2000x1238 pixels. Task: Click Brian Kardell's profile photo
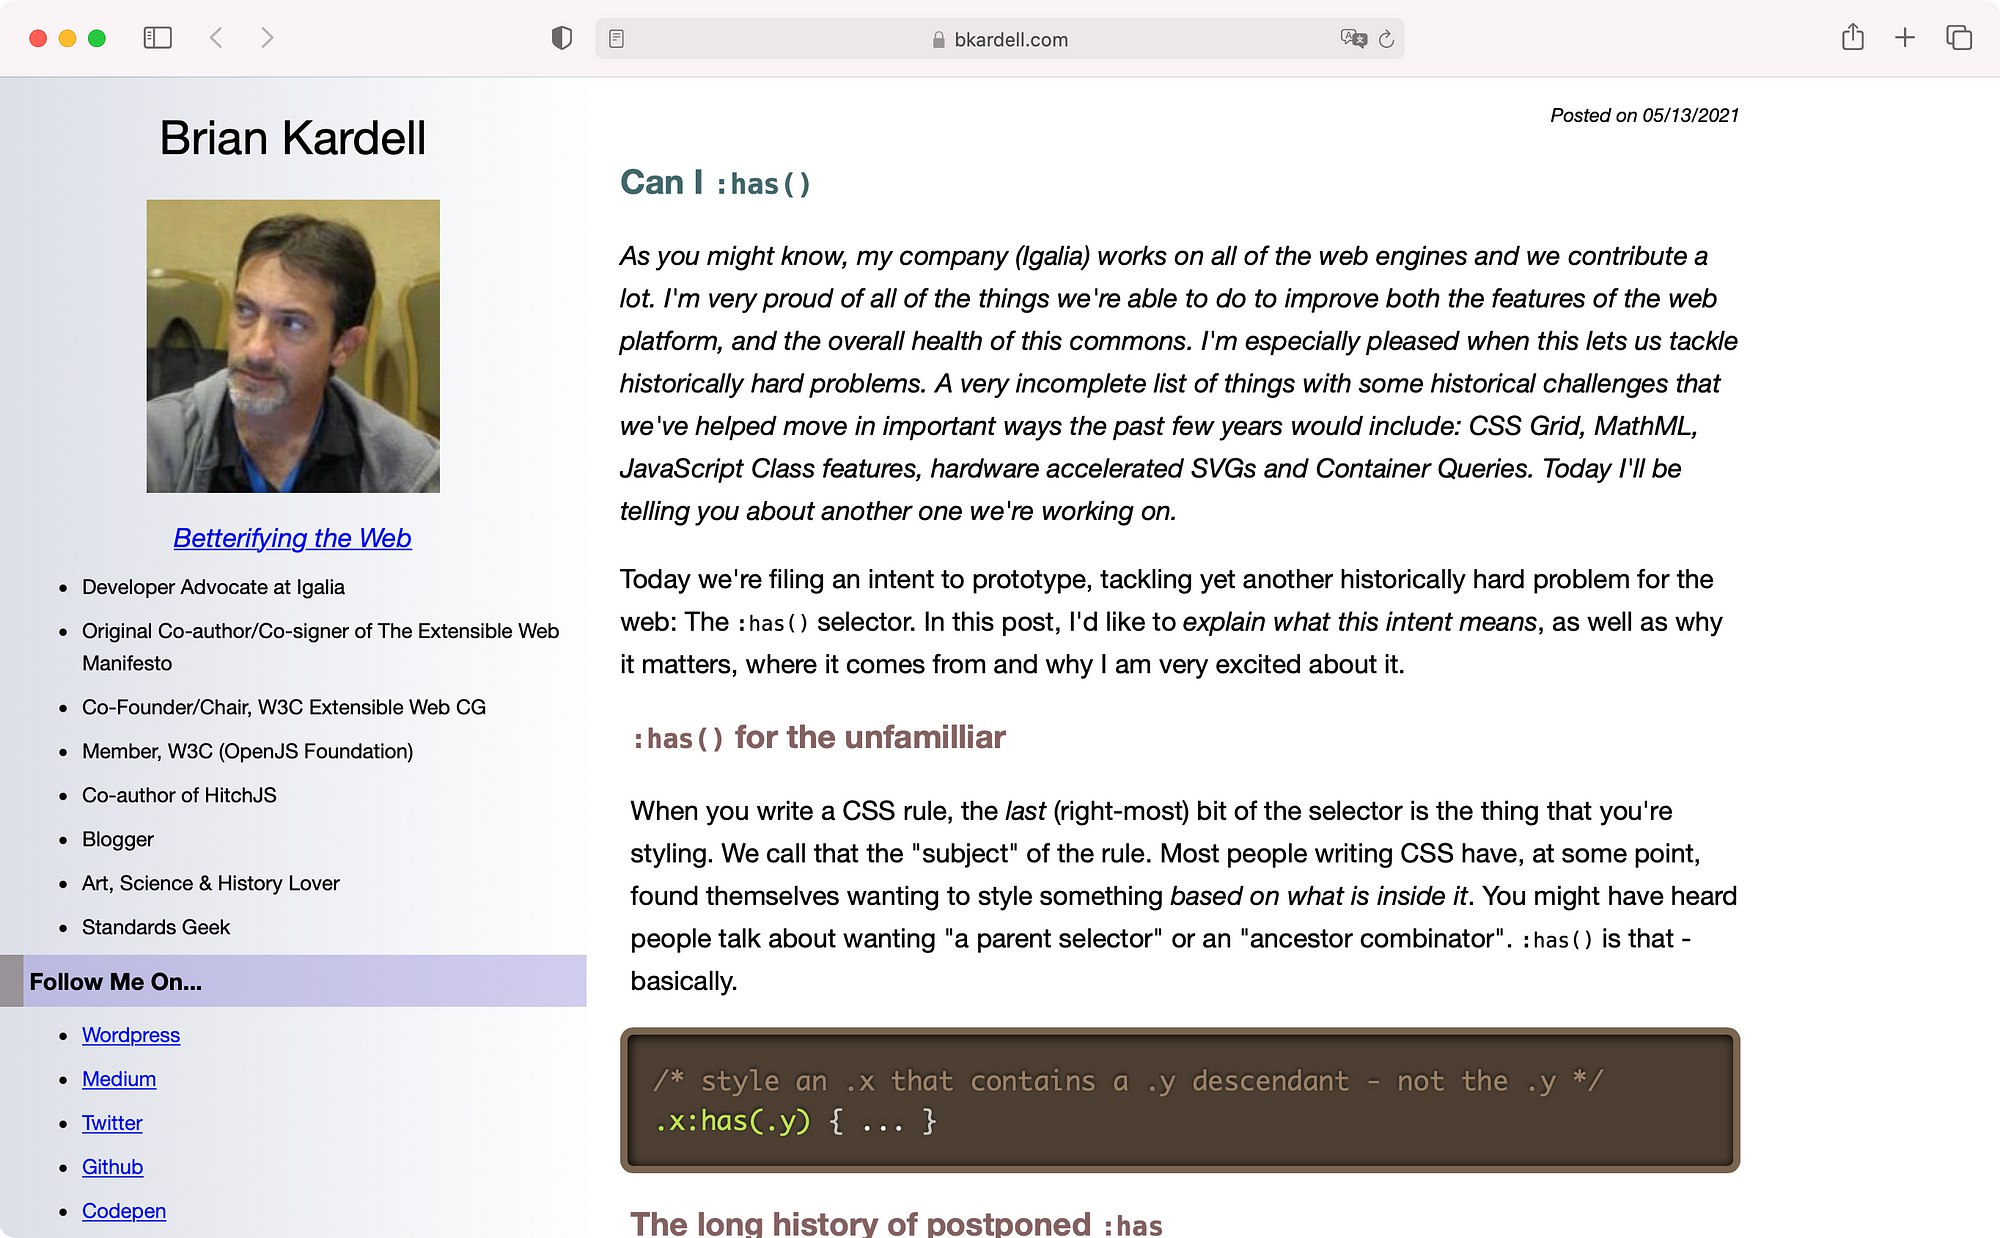click(293, 346)
